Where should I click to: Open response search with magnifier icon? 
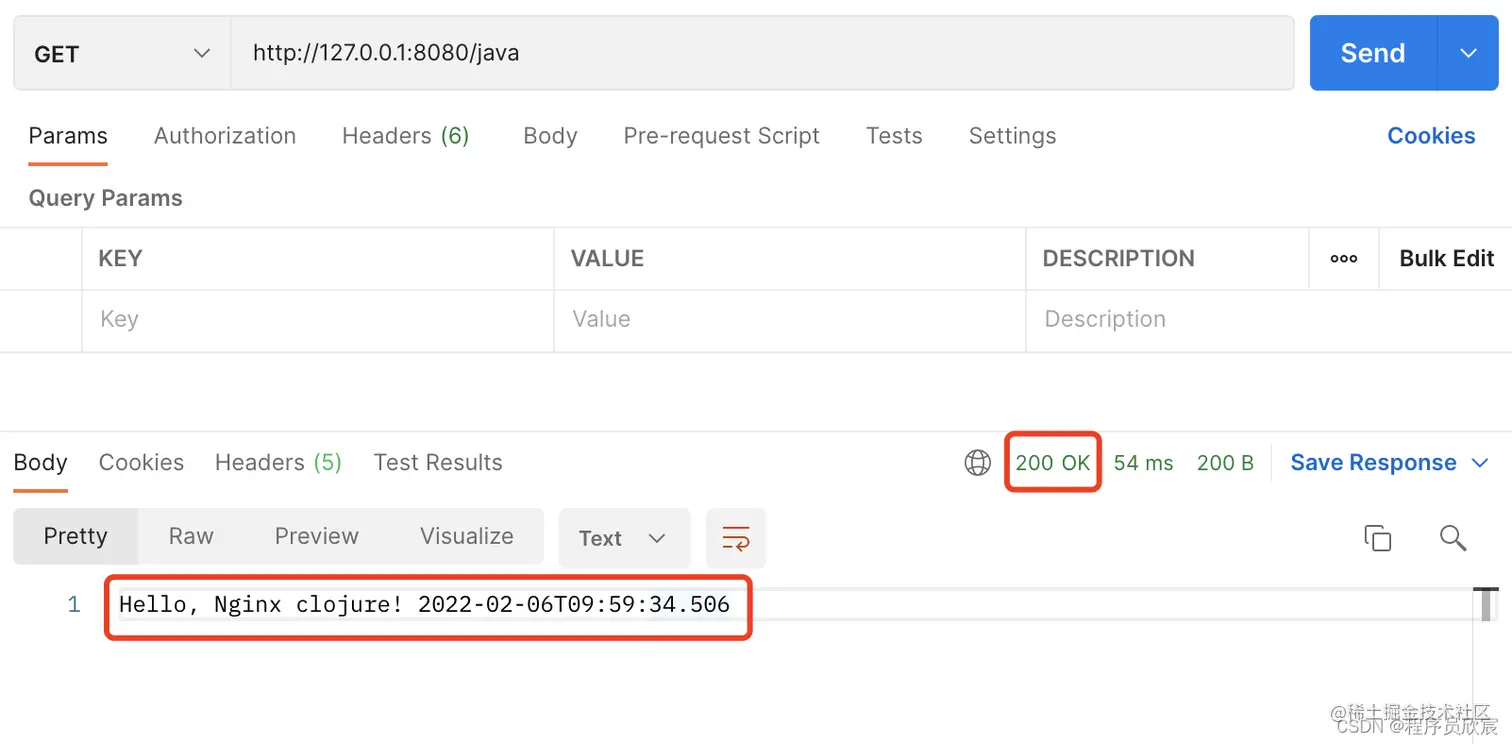pyautogui.click(x=1452, y=537)
